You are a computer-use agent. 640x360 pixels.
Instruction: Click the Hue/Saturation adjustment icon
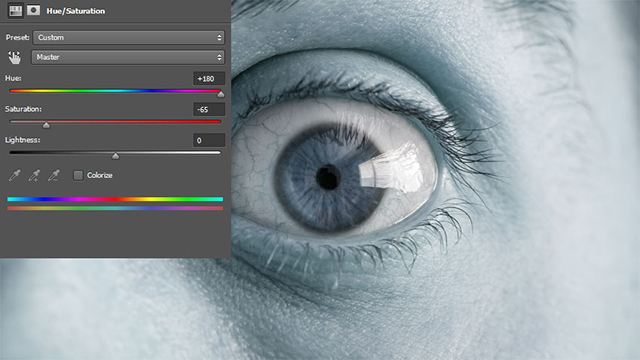16,11
